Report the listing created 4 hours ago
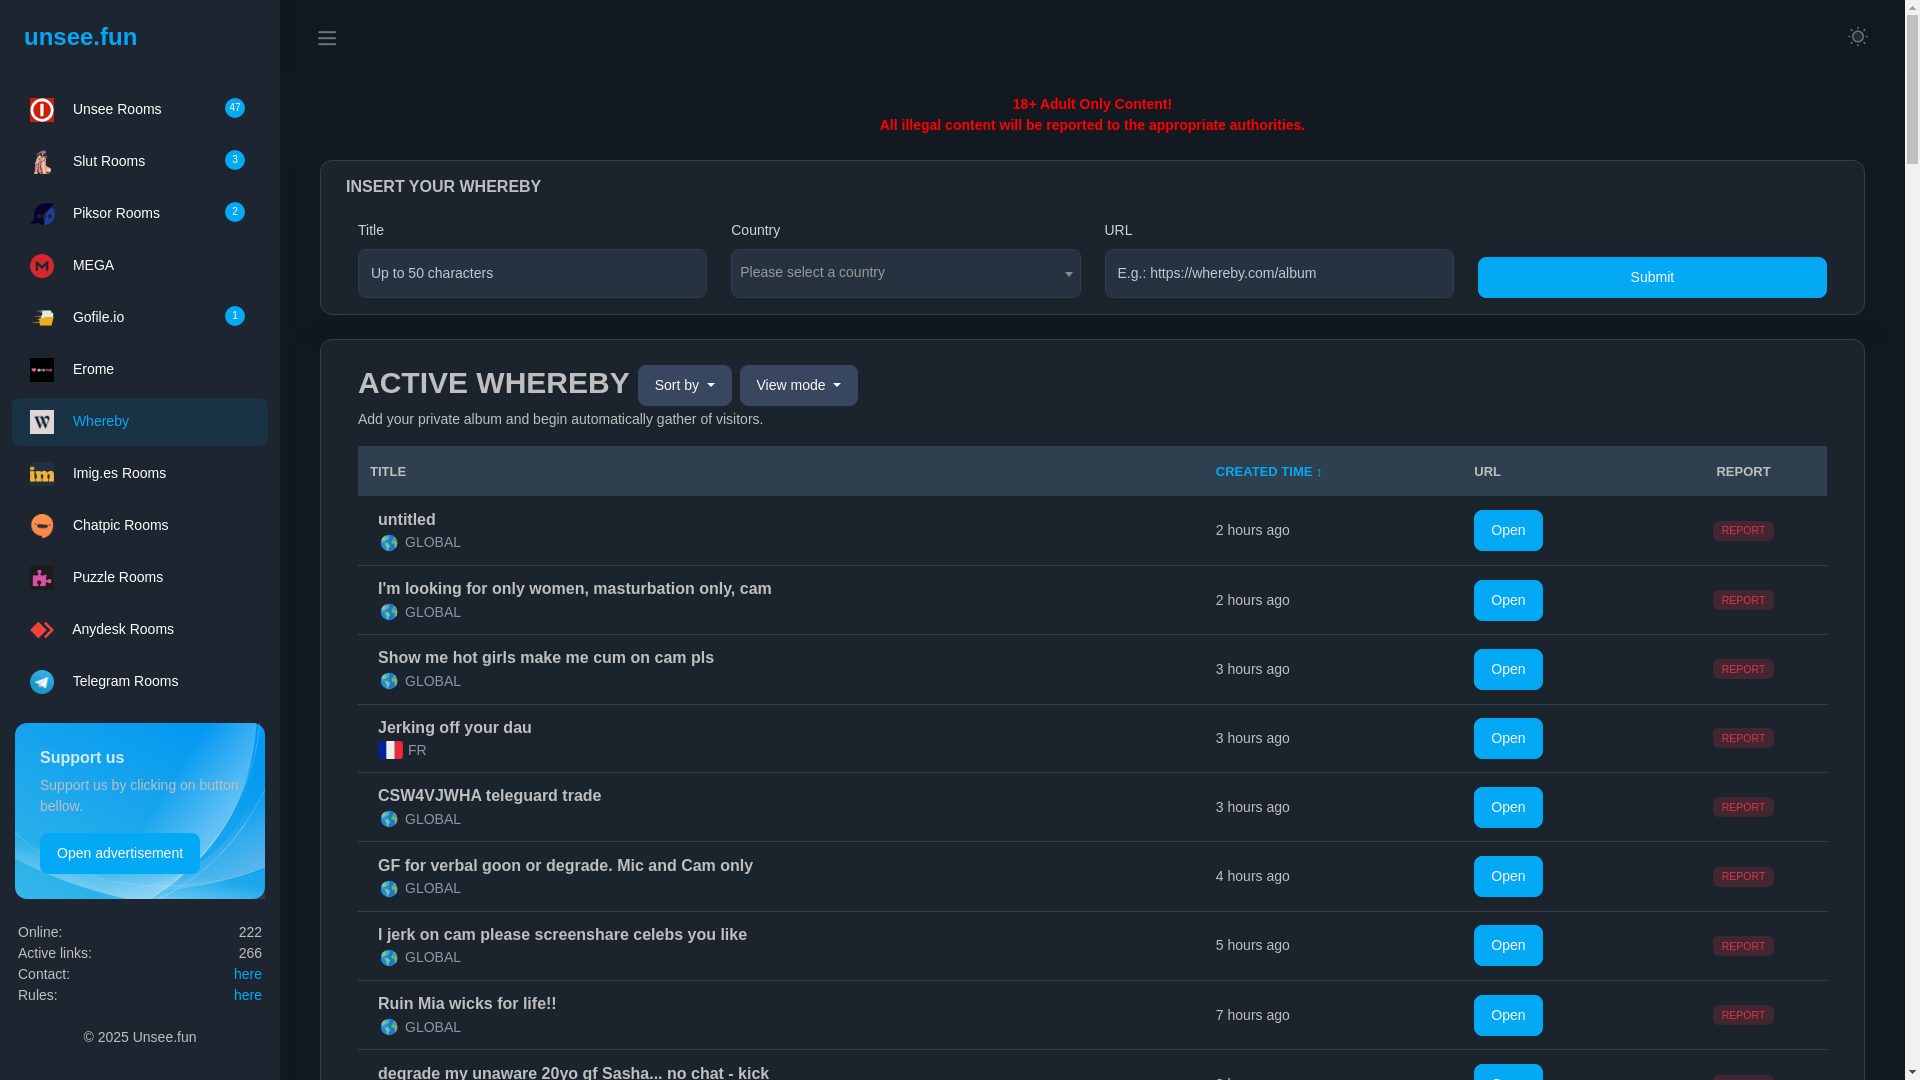 (1742, 876)
